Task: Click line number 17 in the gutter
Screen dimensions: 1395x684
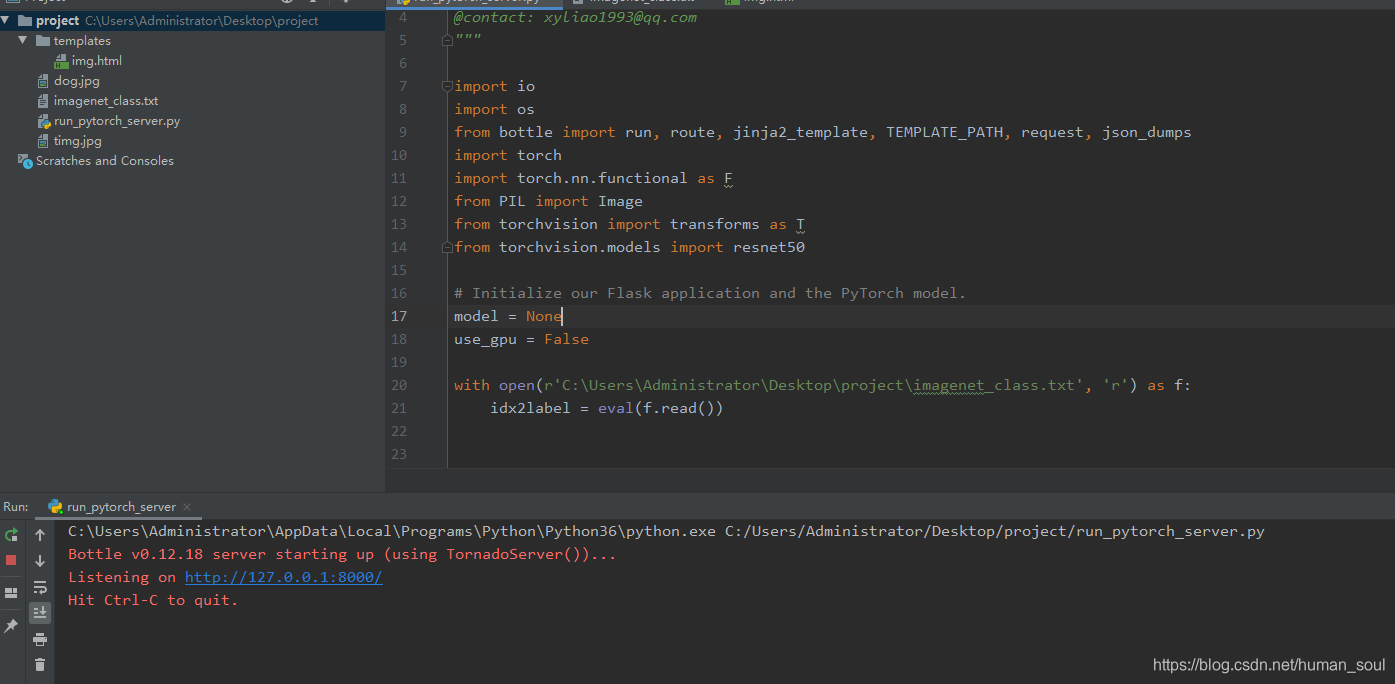Action: (x=399, y=316)
